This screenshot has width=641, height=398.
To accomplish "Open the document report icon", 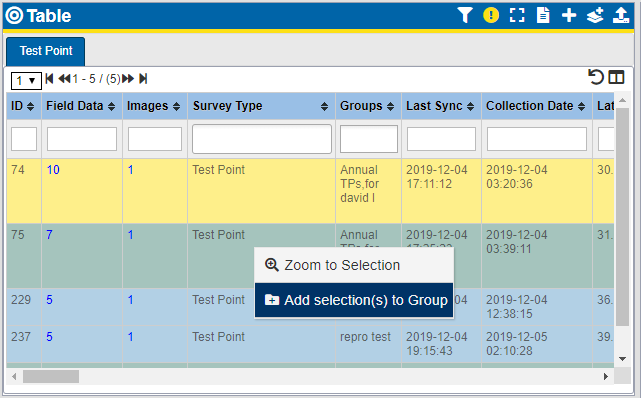I will click(x=543, y=16).
